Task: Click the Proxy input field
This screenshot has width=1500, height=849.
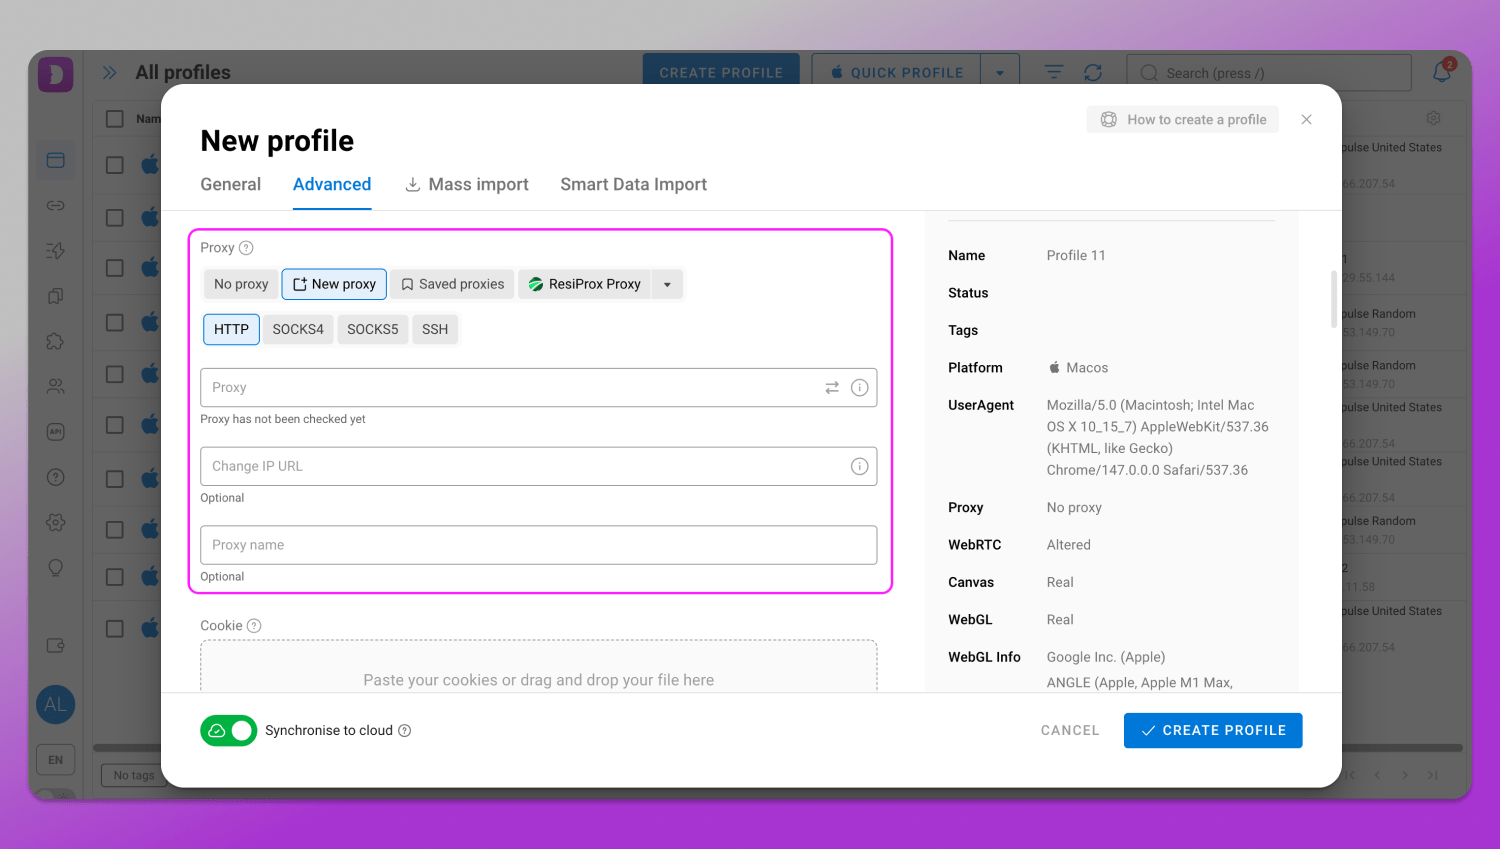Action: pyautogui.click(x=539, y=388)
